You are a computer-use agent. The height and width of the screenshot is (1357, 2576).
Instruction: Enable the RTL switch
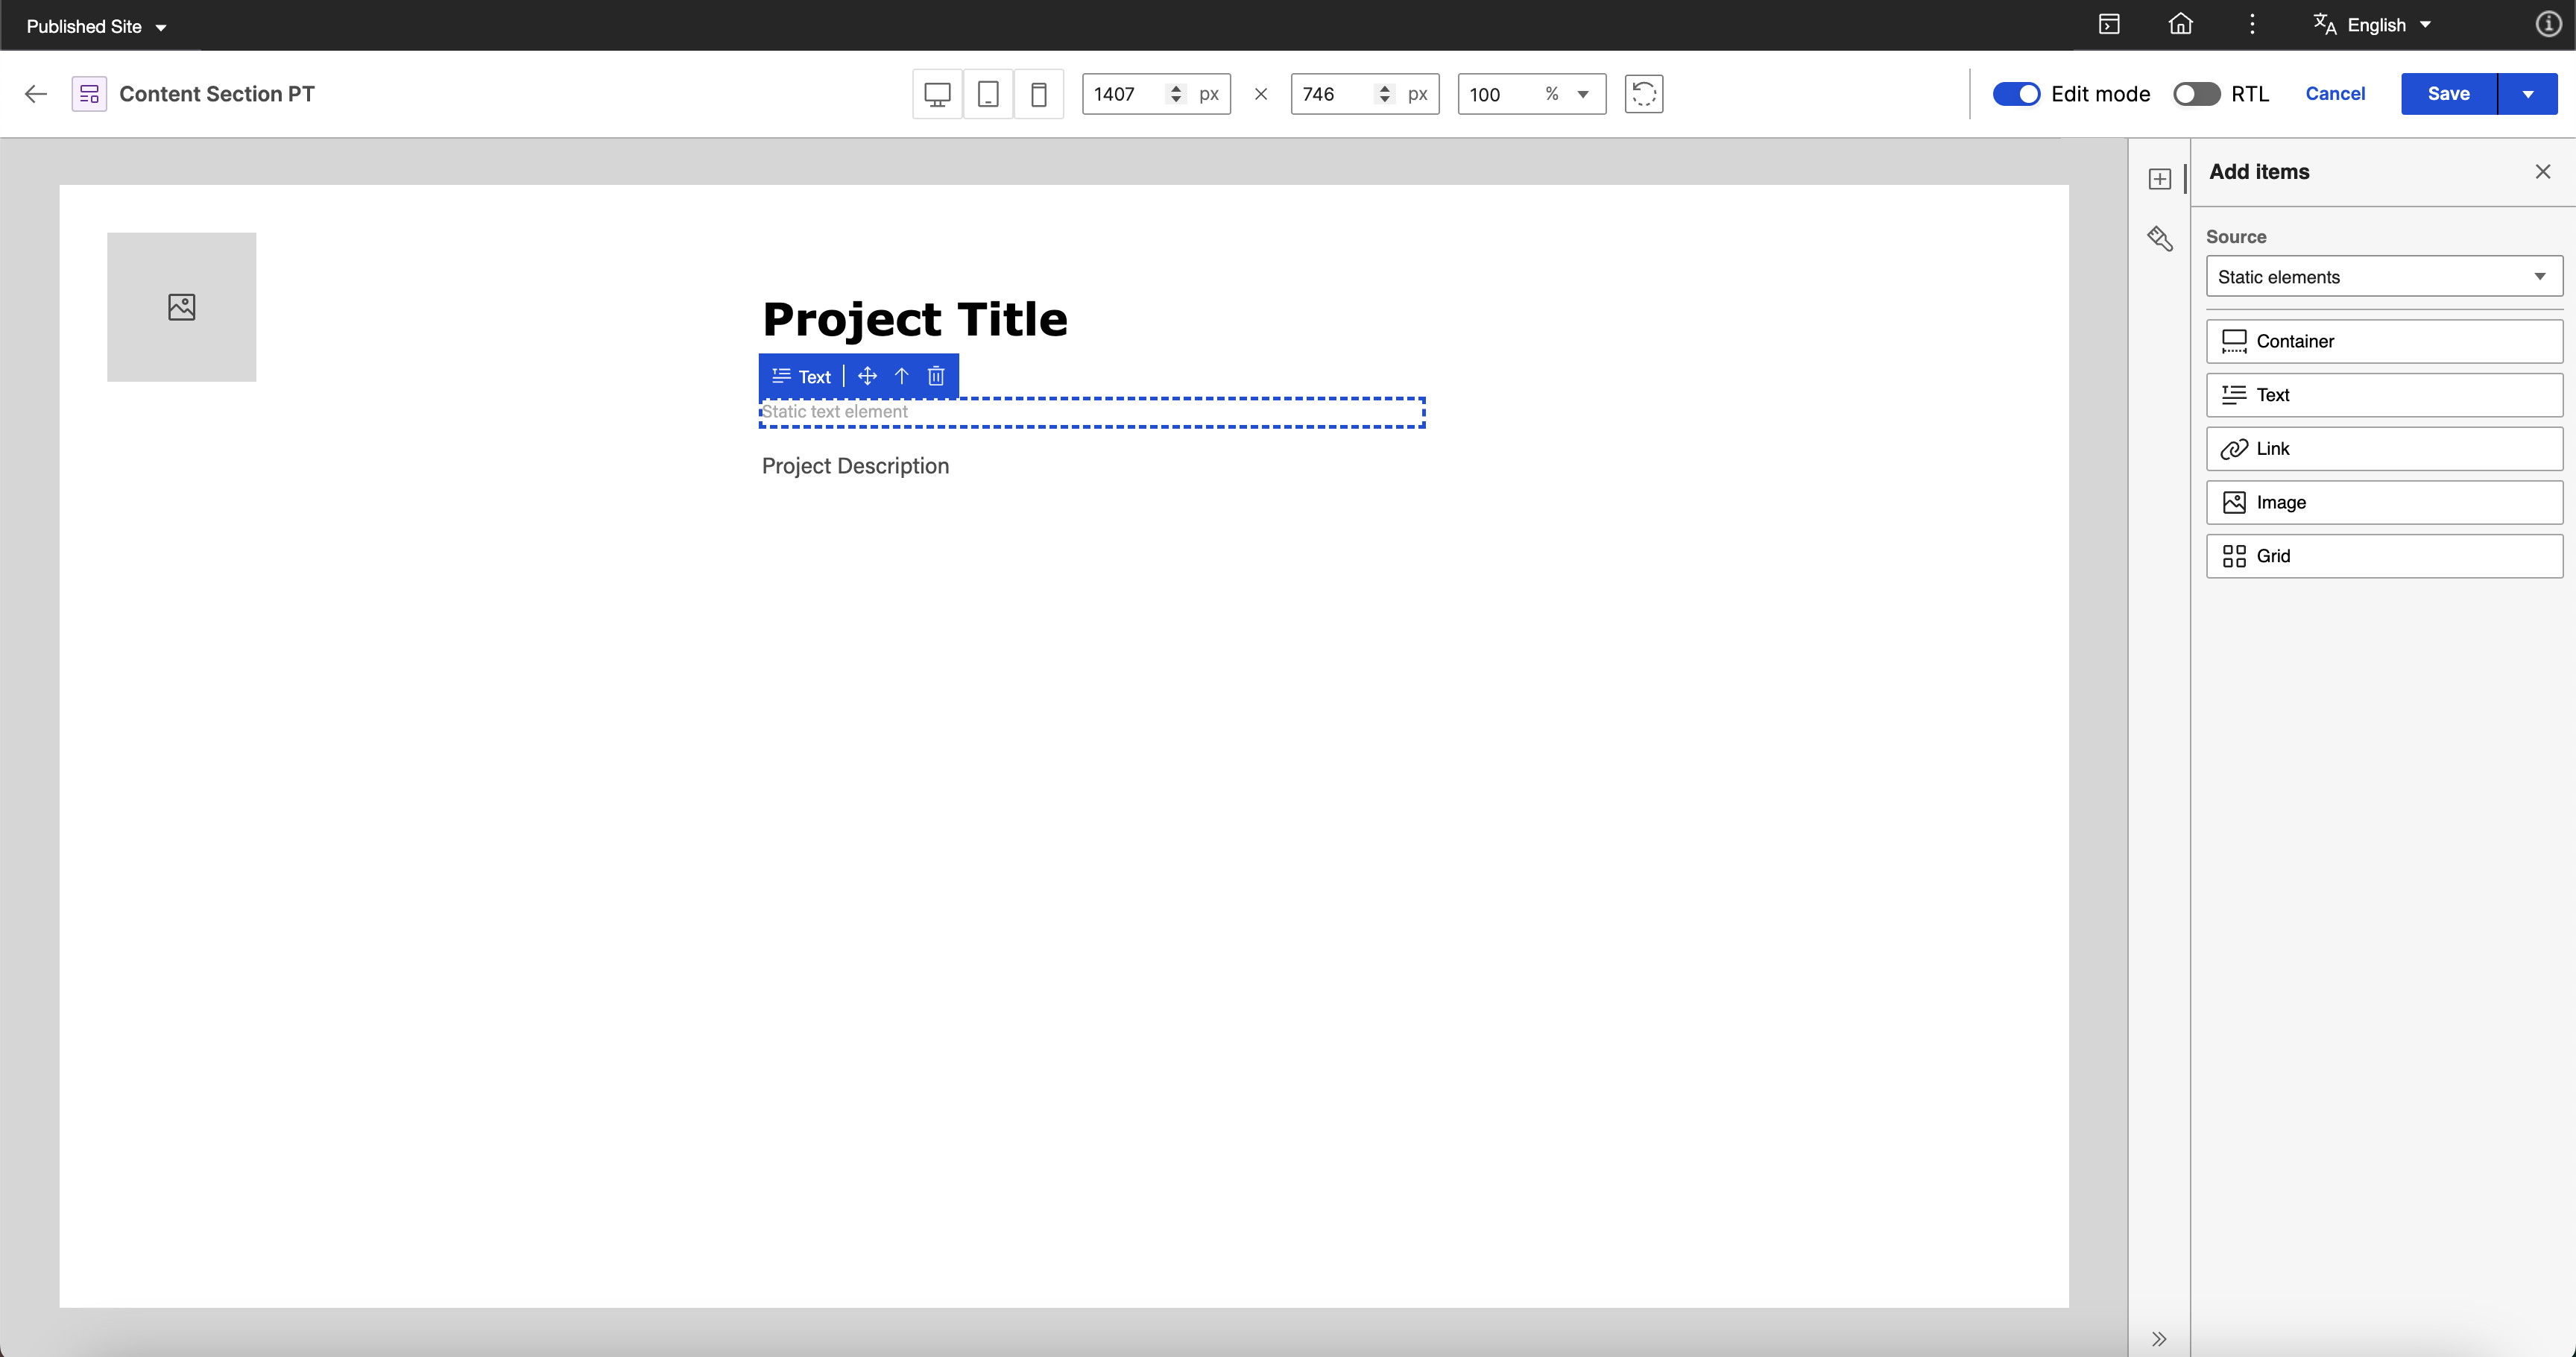[2196, 94]
